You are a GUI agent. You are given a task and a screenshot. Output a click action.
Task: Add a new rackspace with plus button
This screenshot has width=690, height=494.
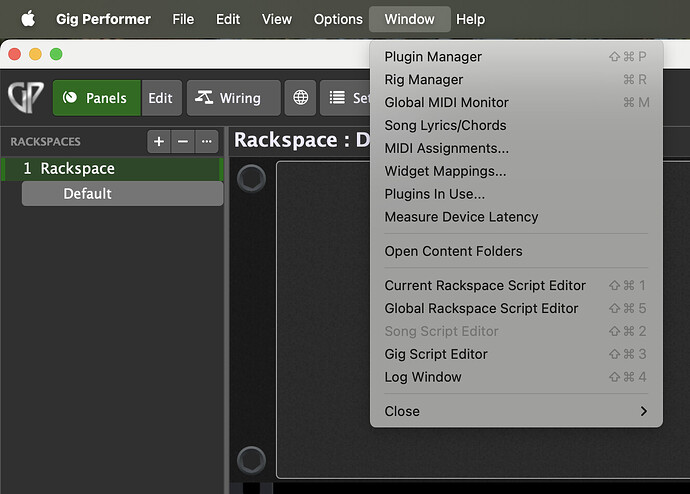(159, 142)
